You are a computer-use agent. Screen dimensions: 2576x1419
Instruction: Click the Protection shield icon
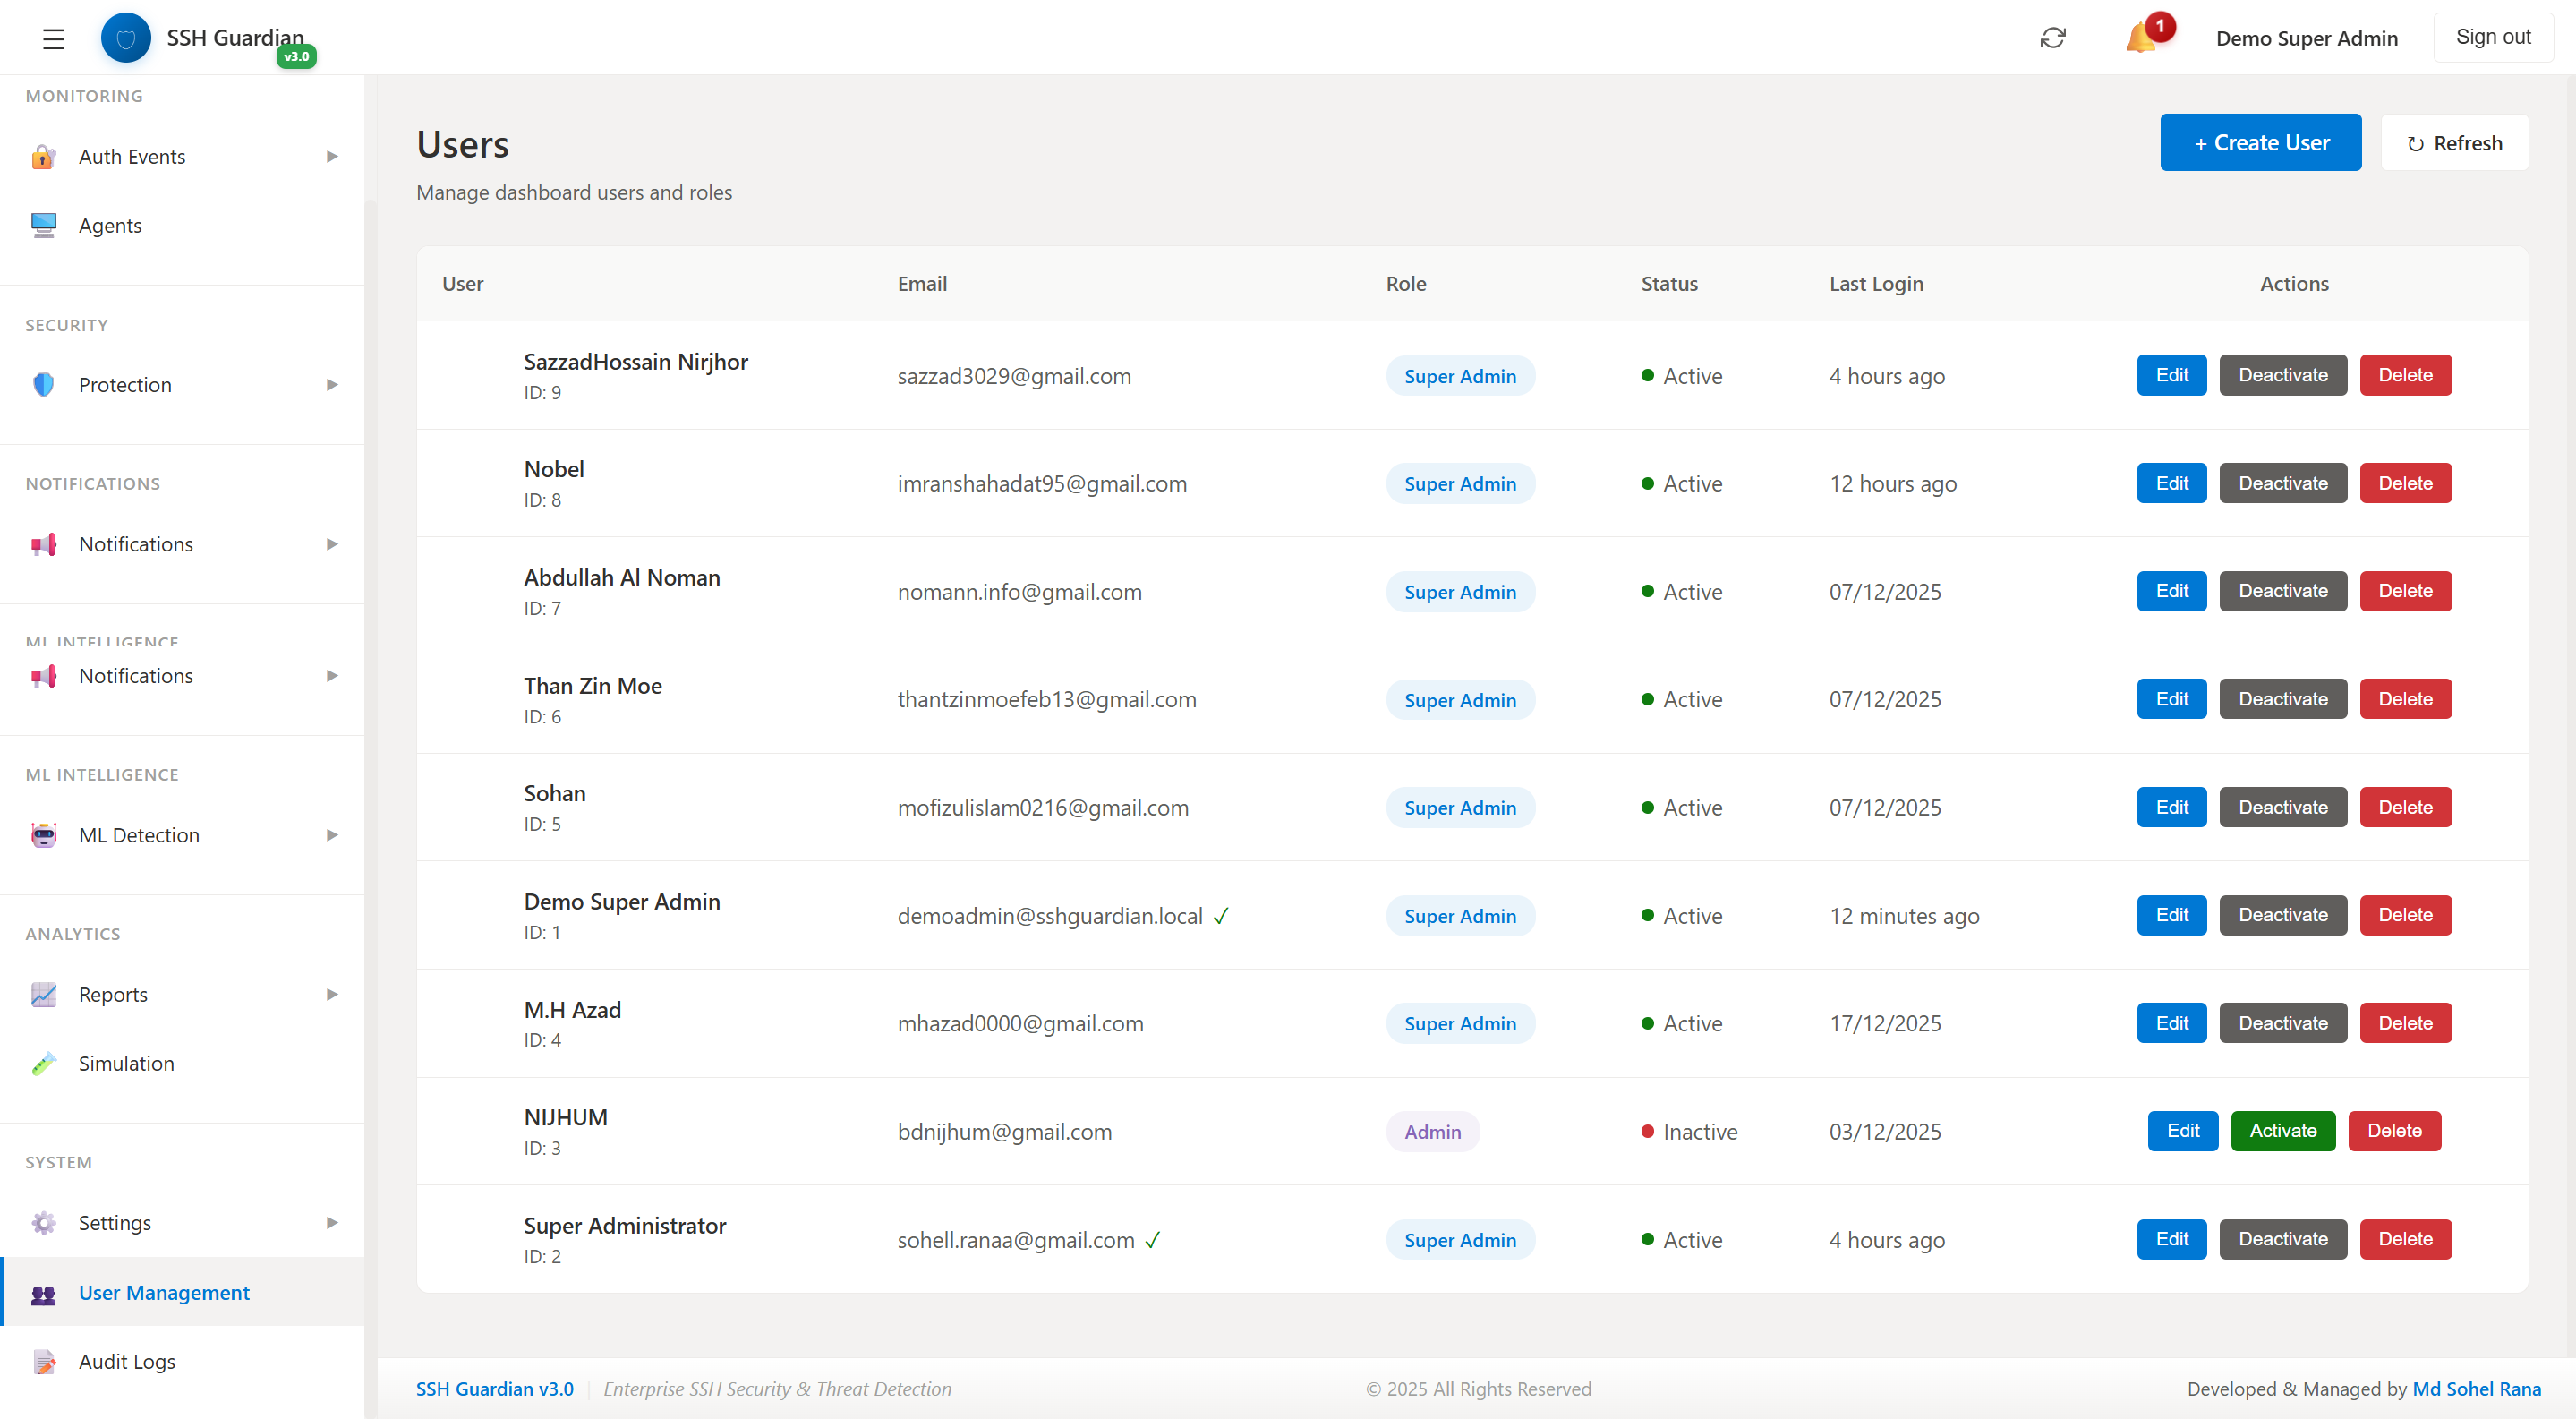point(44,384)
